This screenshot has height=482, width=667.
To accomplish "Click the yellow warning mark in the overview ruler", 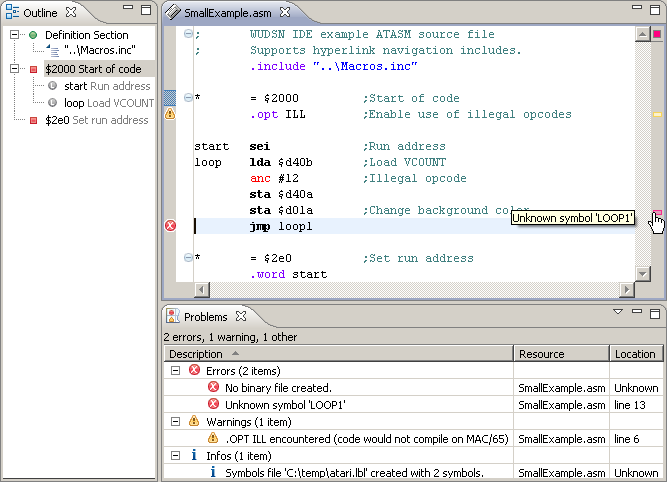I will (657, 115).
